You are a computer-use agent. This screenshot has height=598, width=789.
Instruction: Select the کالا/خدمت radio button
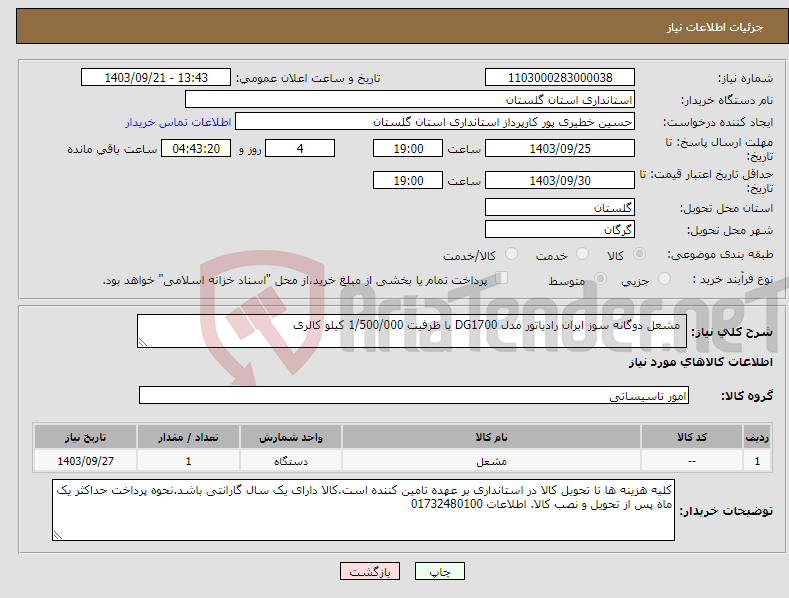511,254
